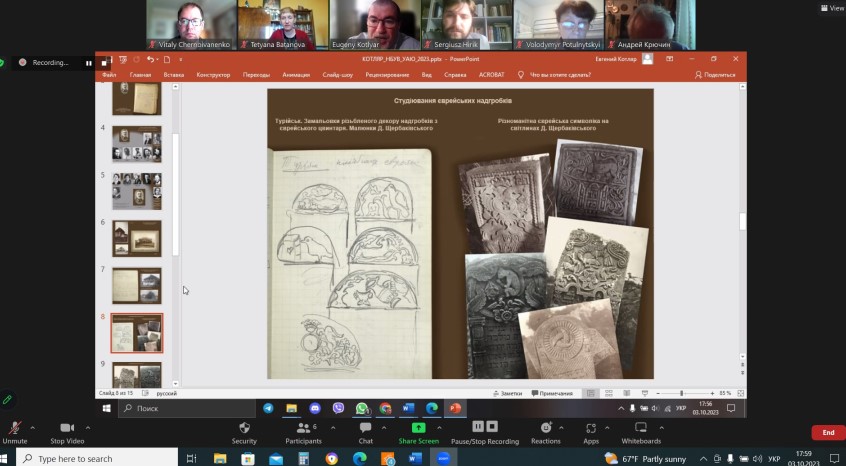Select slide 6 thumbnail

tap(136, 238)
